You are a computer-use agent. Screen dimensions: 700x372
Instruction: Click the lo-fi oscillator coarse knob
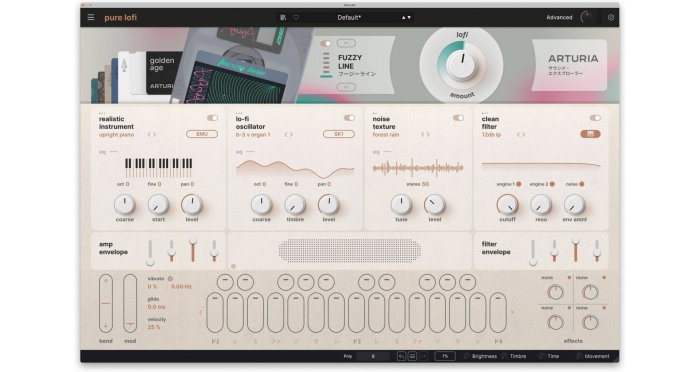point(262,205)
